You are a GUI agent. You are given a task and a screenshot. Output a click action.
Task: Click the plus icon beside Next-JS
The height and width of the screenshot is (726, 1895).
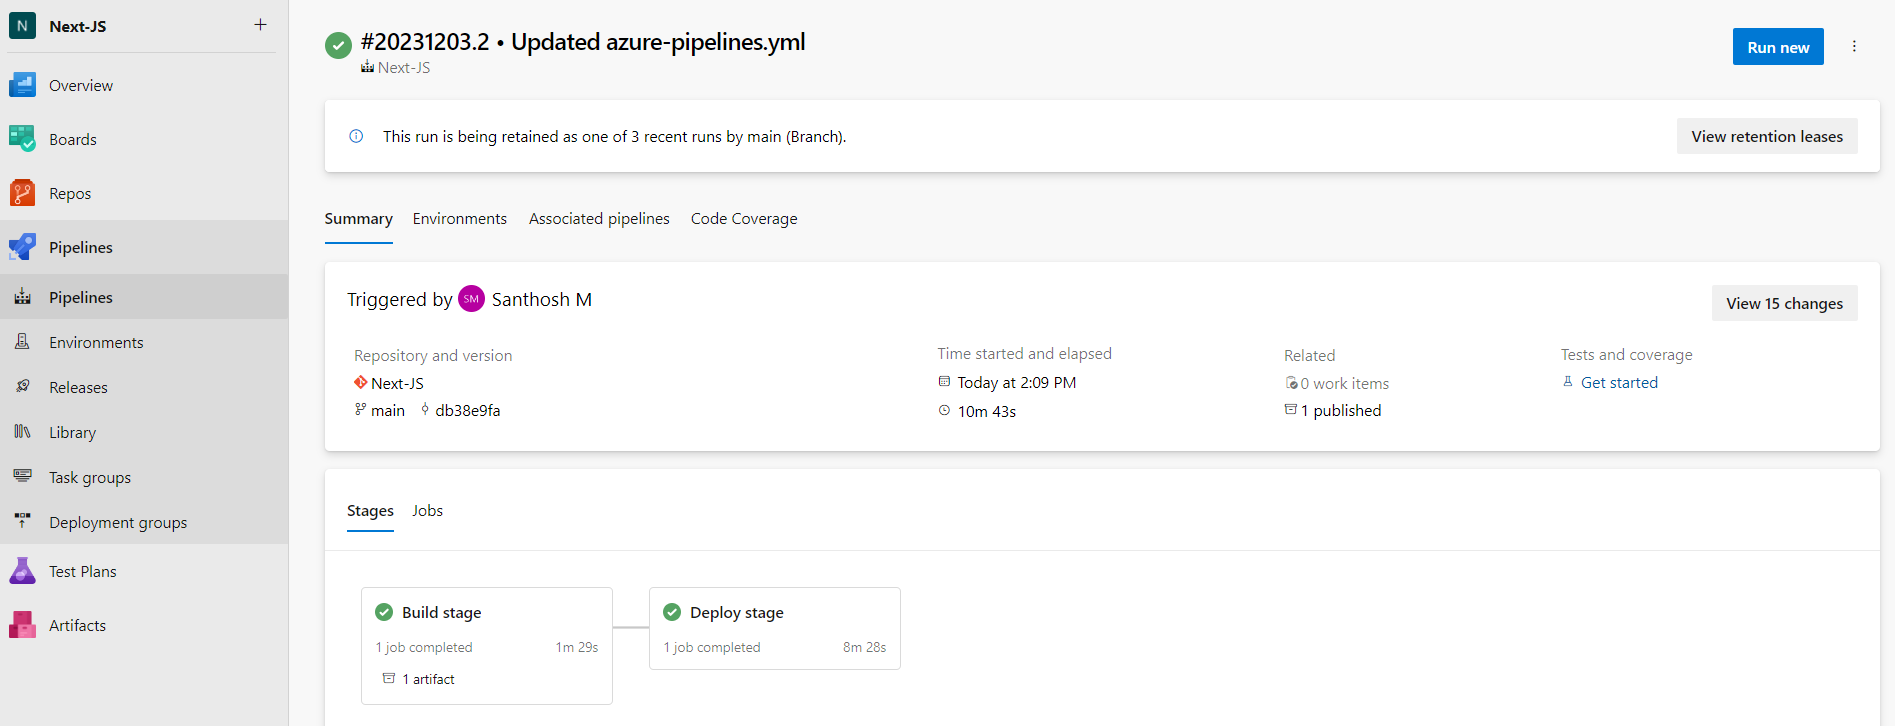[260, 25]
